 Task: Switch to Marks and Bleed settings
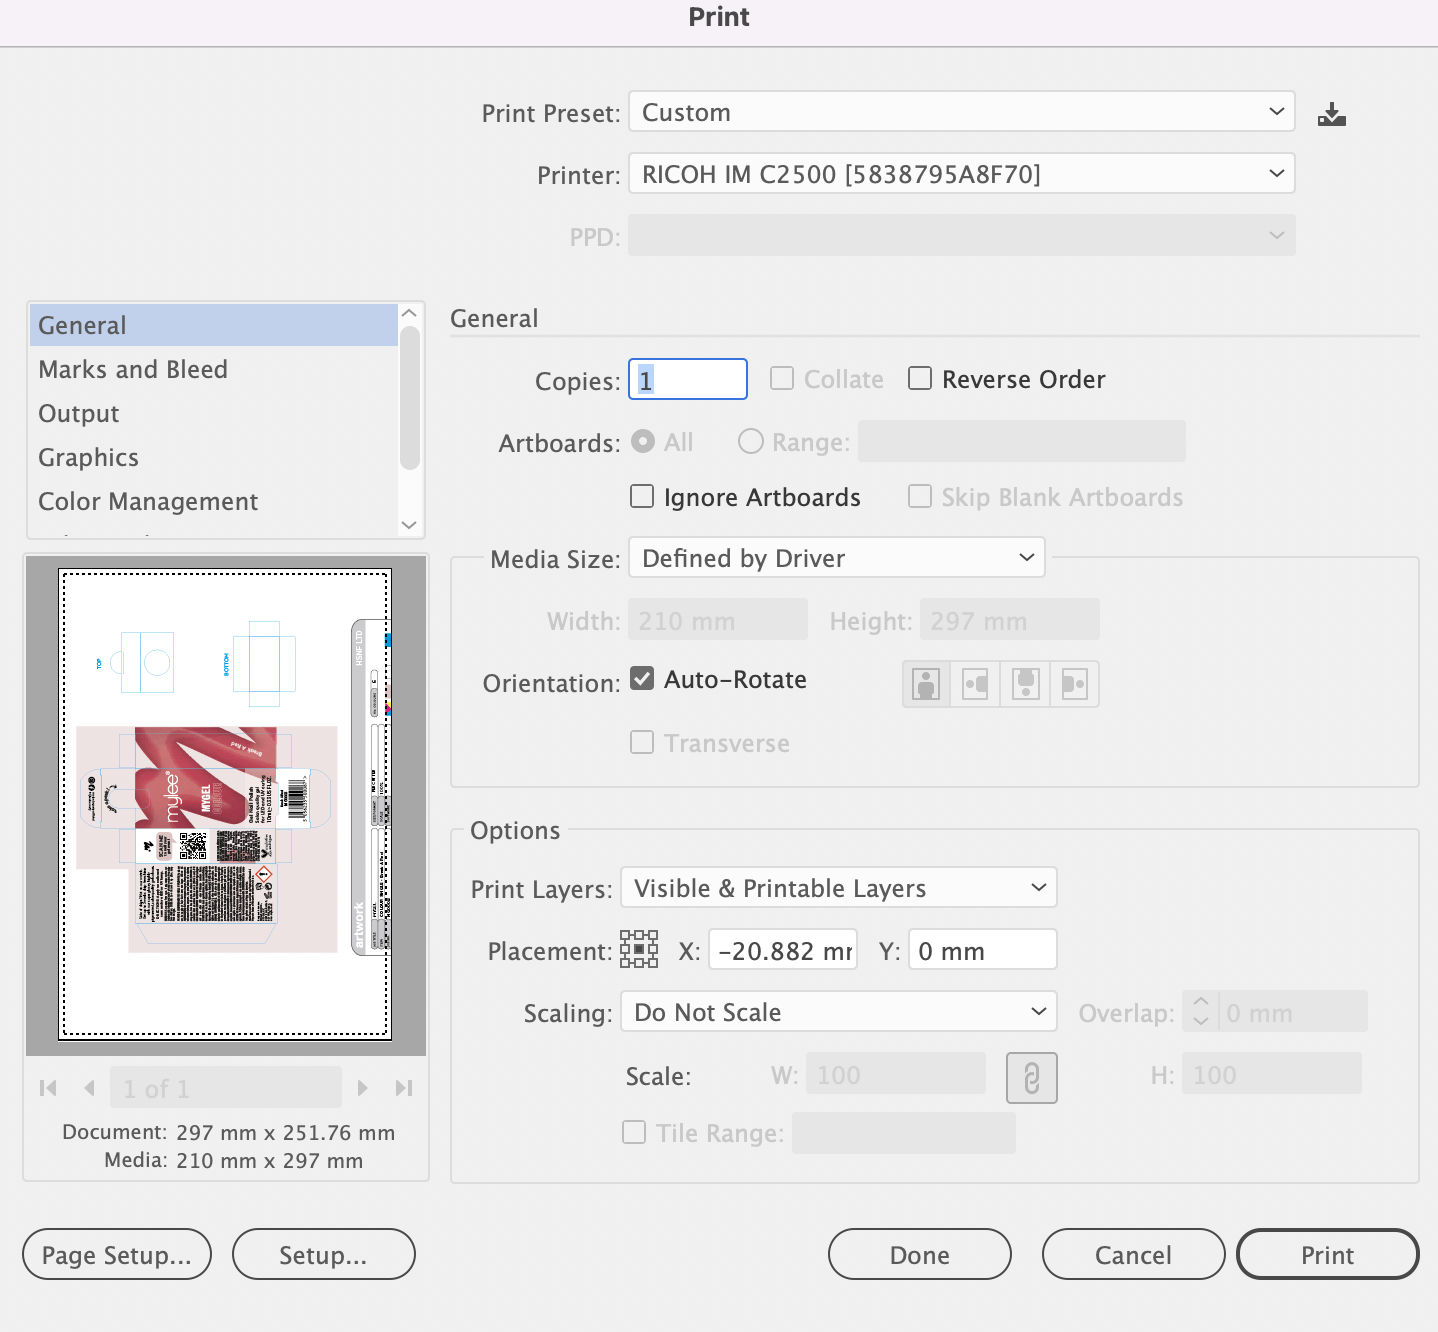[x=132, y=369]
